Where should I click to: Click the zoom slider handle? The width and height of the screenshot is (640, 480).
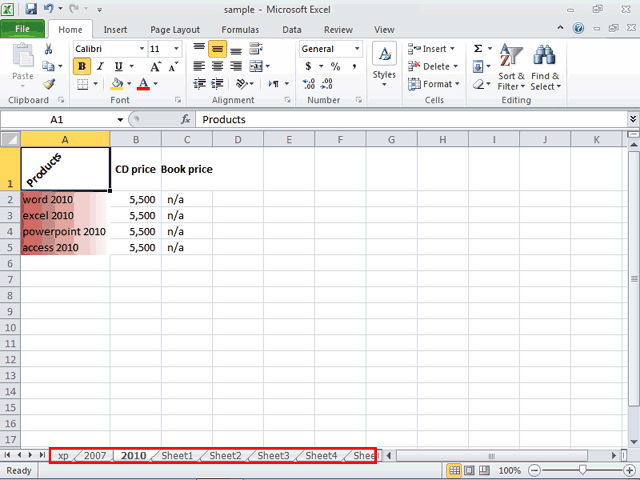(582, 471)
